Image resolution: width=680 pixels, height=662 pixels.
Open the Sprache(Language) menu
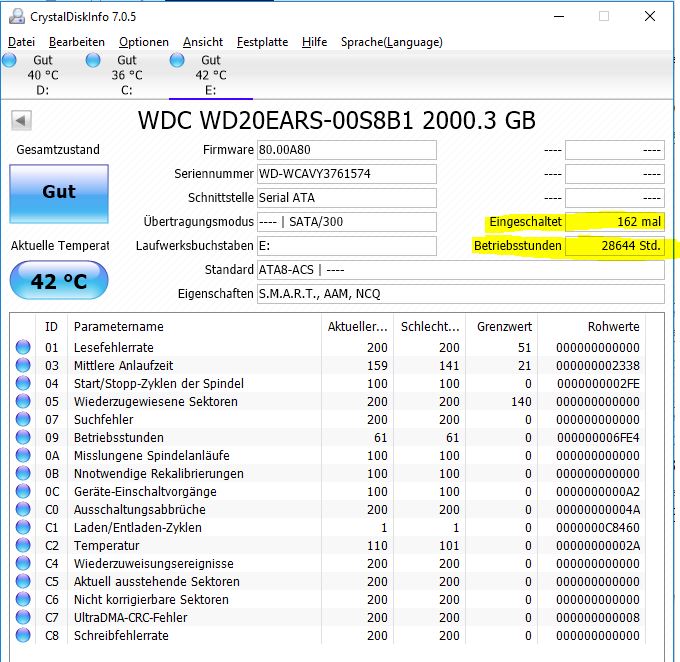pos(392,42)
